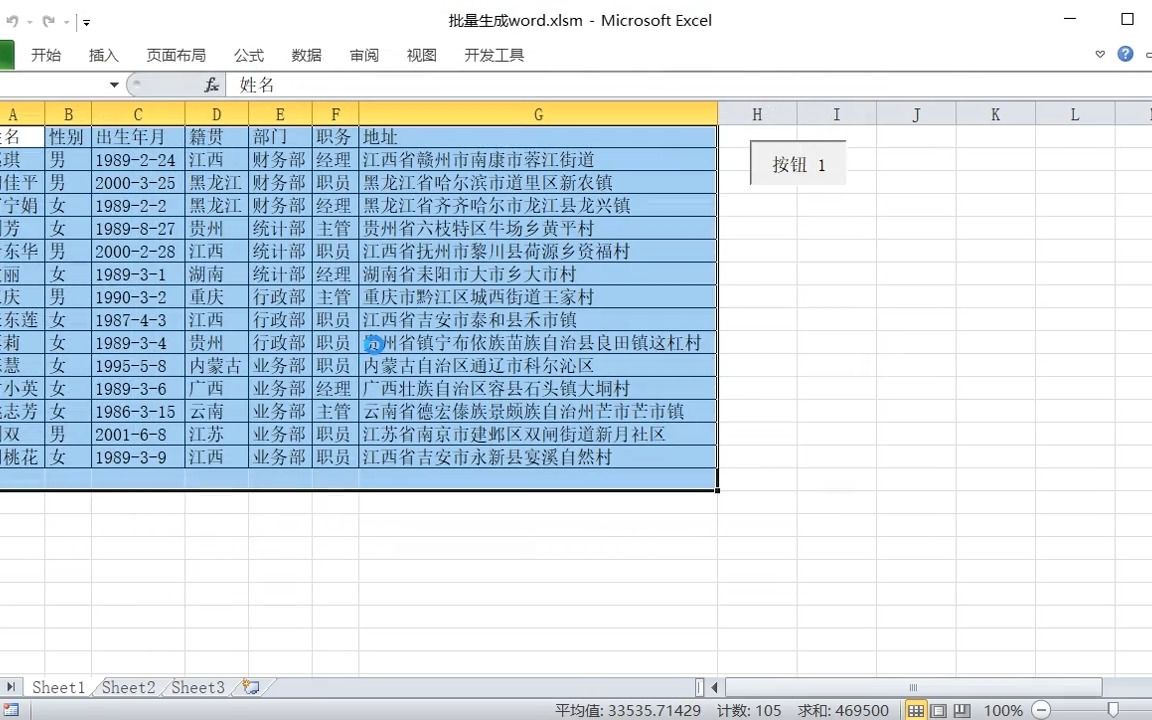The height and width of the screenshot is (720, 1152).
Task: Click the Undo icon on Quick Access Toolbar
Action: point(13,20)
